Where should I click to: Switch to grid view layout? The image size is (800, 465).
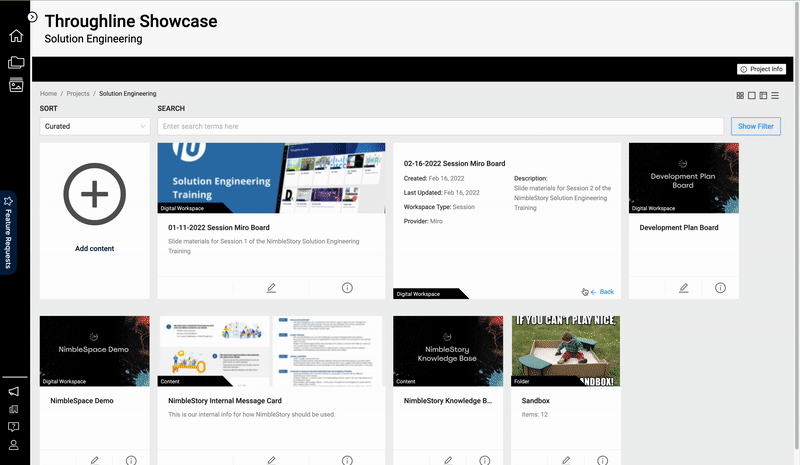(x=740, y=95)
